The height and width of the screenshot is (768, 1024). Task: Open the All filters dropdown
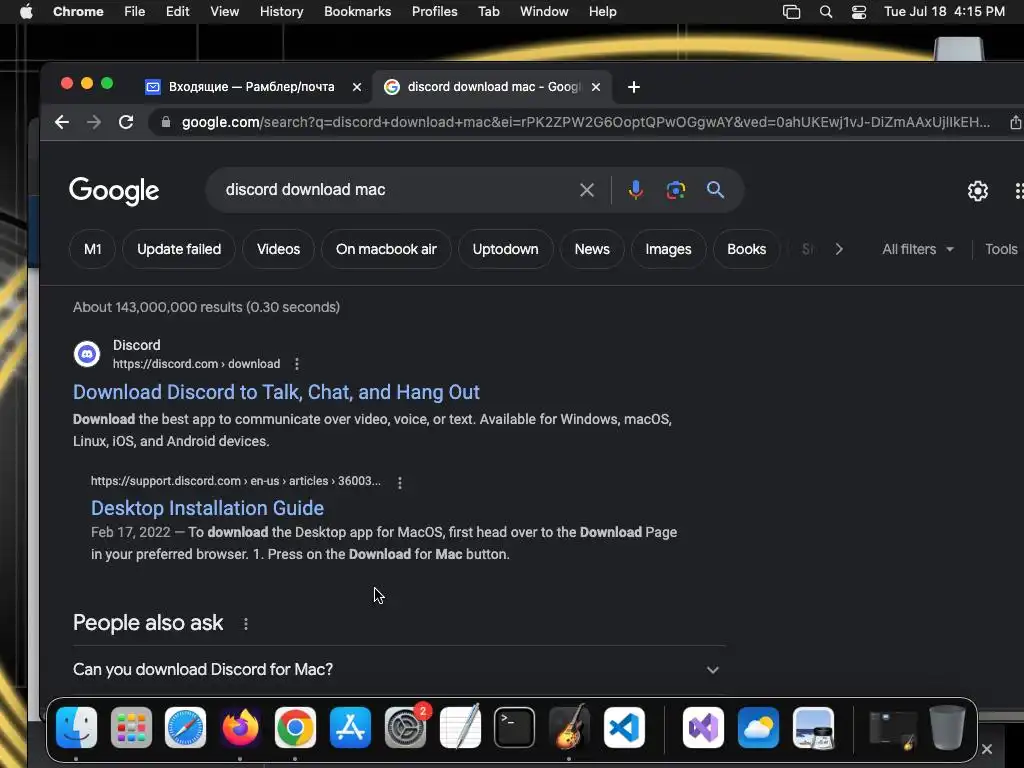click(918, 249)
